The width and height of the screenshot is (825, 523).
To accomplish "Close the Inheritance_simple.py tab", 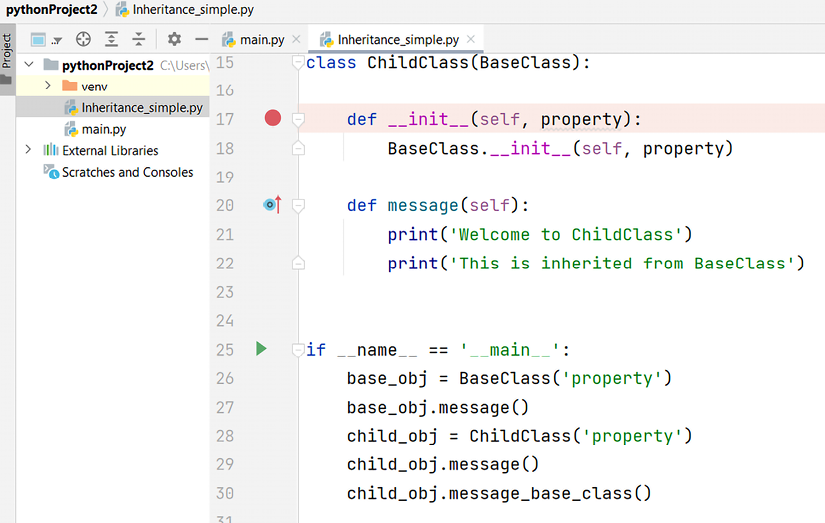I will click(x=471, y=39).
